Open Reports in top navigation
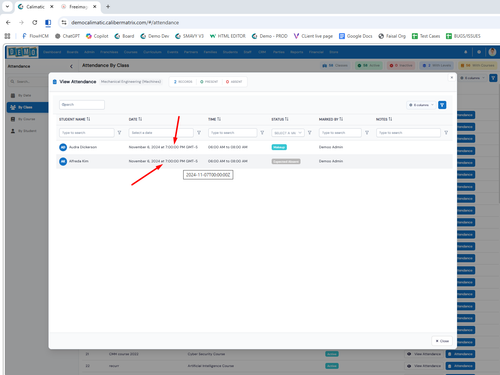500x375 pixels. 297,52
